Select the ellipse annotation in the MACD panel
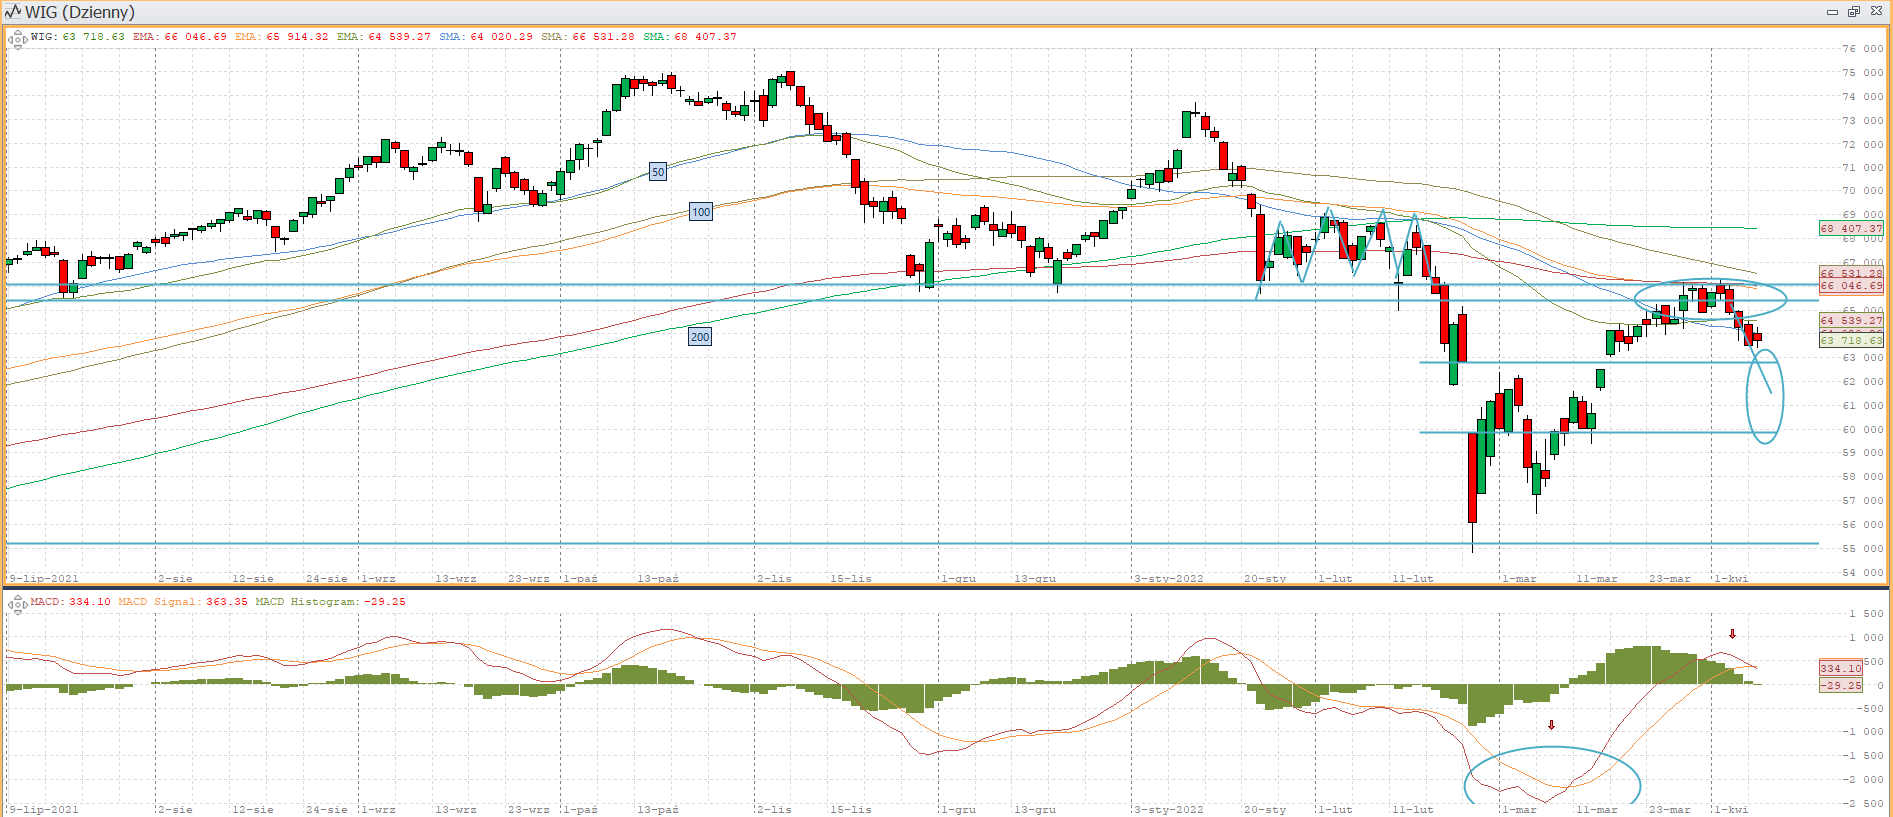 click(1552, 748)
